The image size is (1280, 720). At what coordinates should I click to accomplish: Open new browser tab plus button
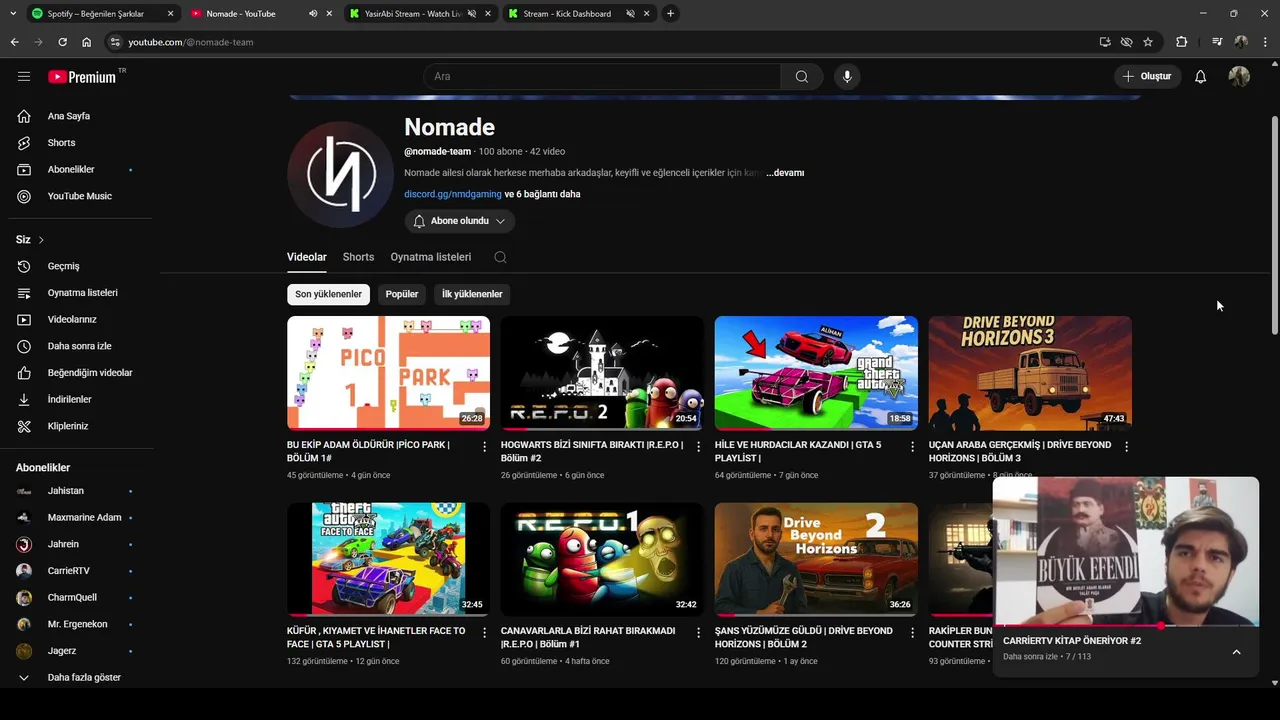pyautogui.click(x=670, y=13)
